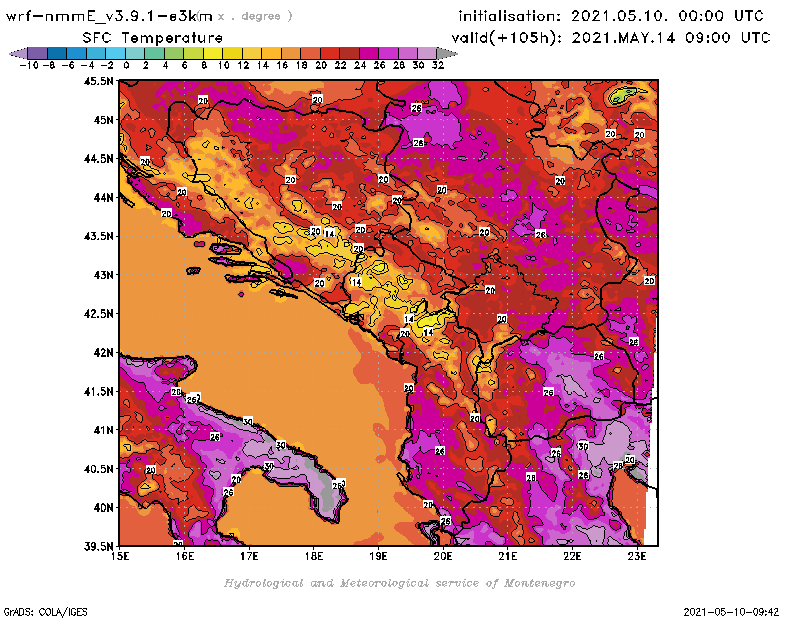
Task: Click the 42.5N latitude axis label
Action: (99, 314)
